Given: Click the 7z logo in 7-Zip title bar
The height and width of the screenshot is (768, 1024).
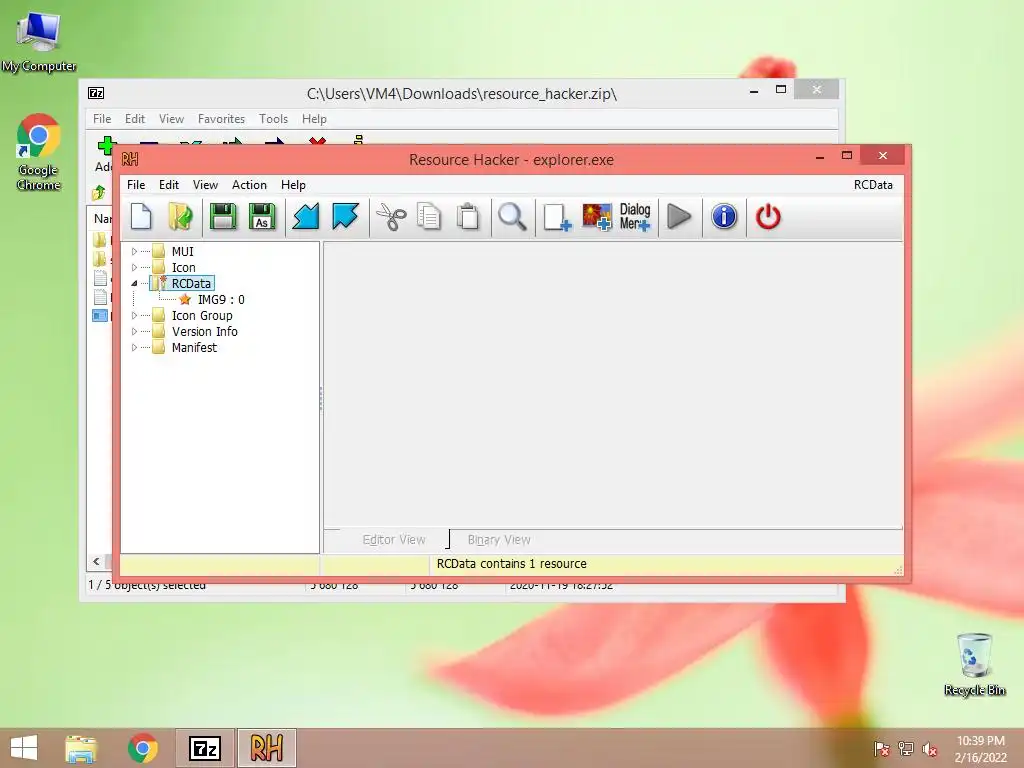Looking at the screenshot, I should coord(96,93).
